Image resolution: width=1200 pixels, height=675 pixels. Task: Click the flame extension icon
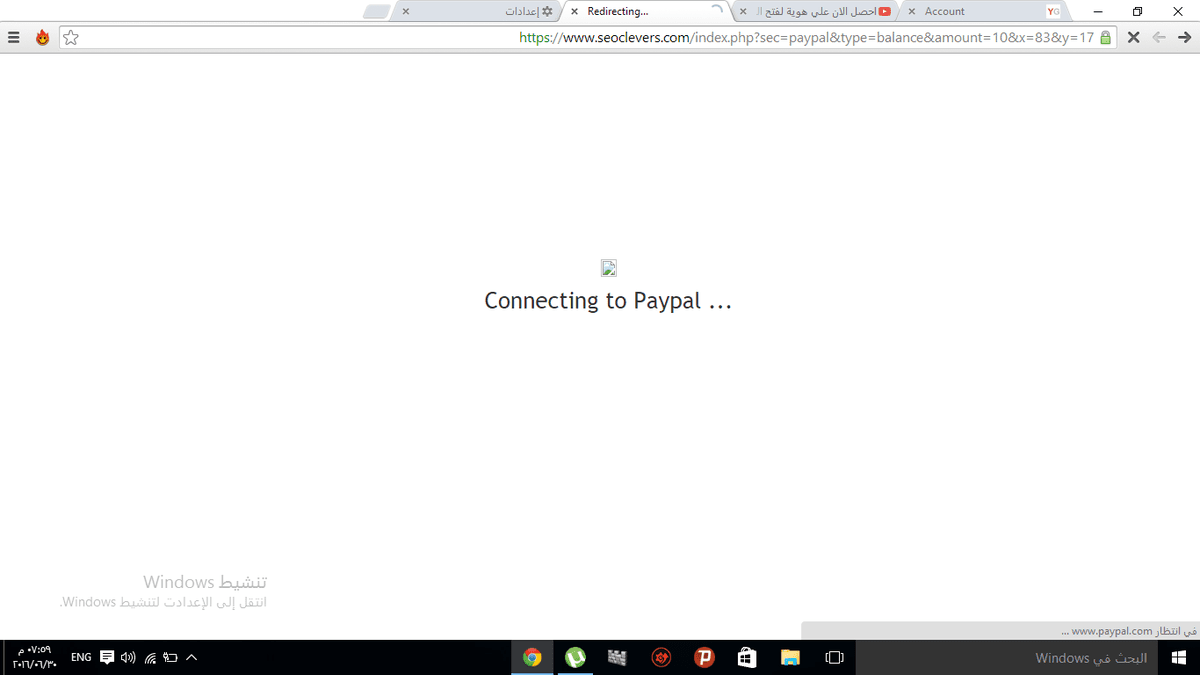pyautogui.click(x=42, y=38)
